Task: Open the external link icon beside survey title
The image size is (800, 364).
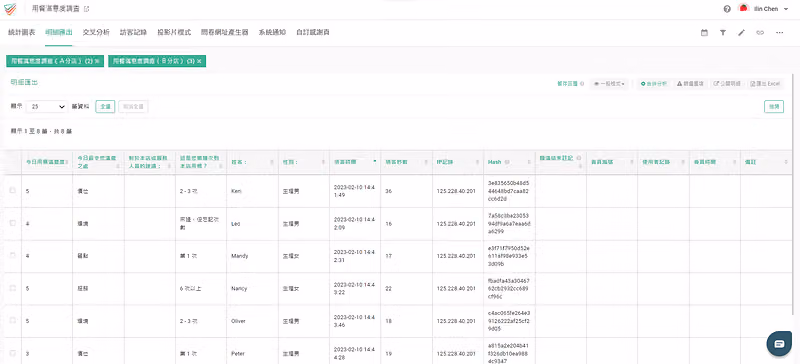Action: (86, 9)
